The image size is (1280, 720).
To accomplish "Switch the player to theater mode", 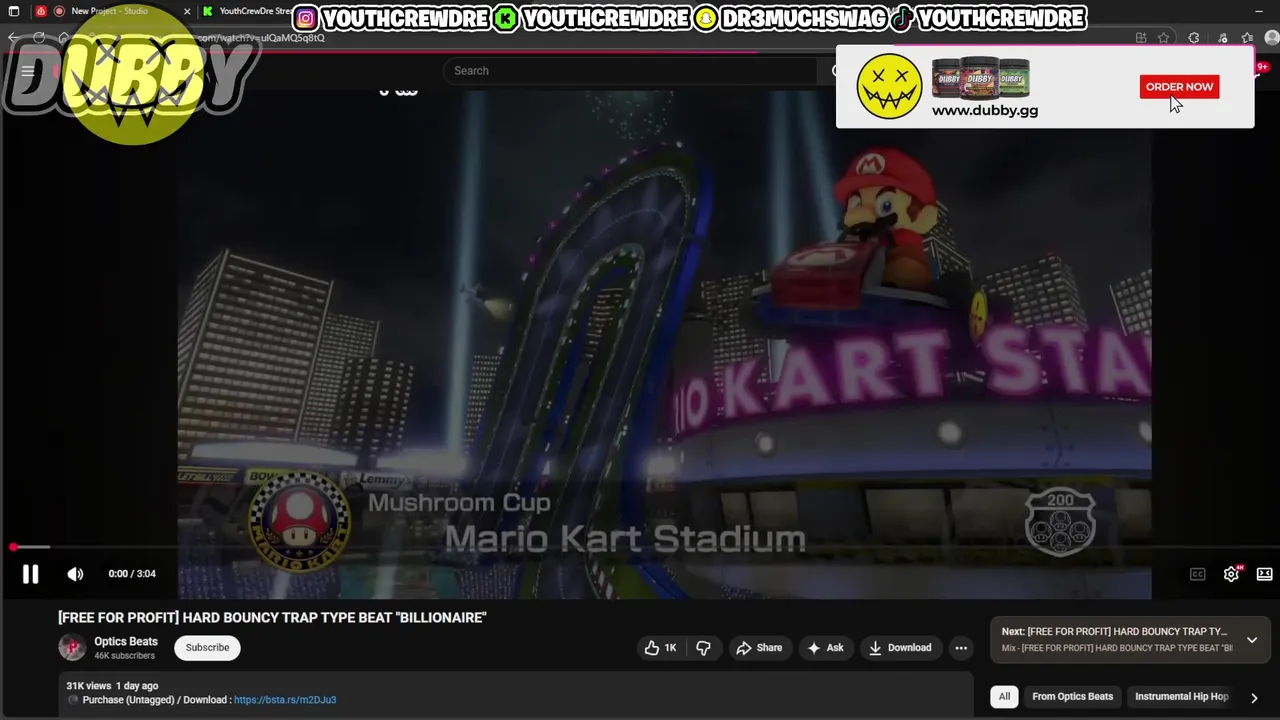I will pyautogui.click(x=1264, y=574).
